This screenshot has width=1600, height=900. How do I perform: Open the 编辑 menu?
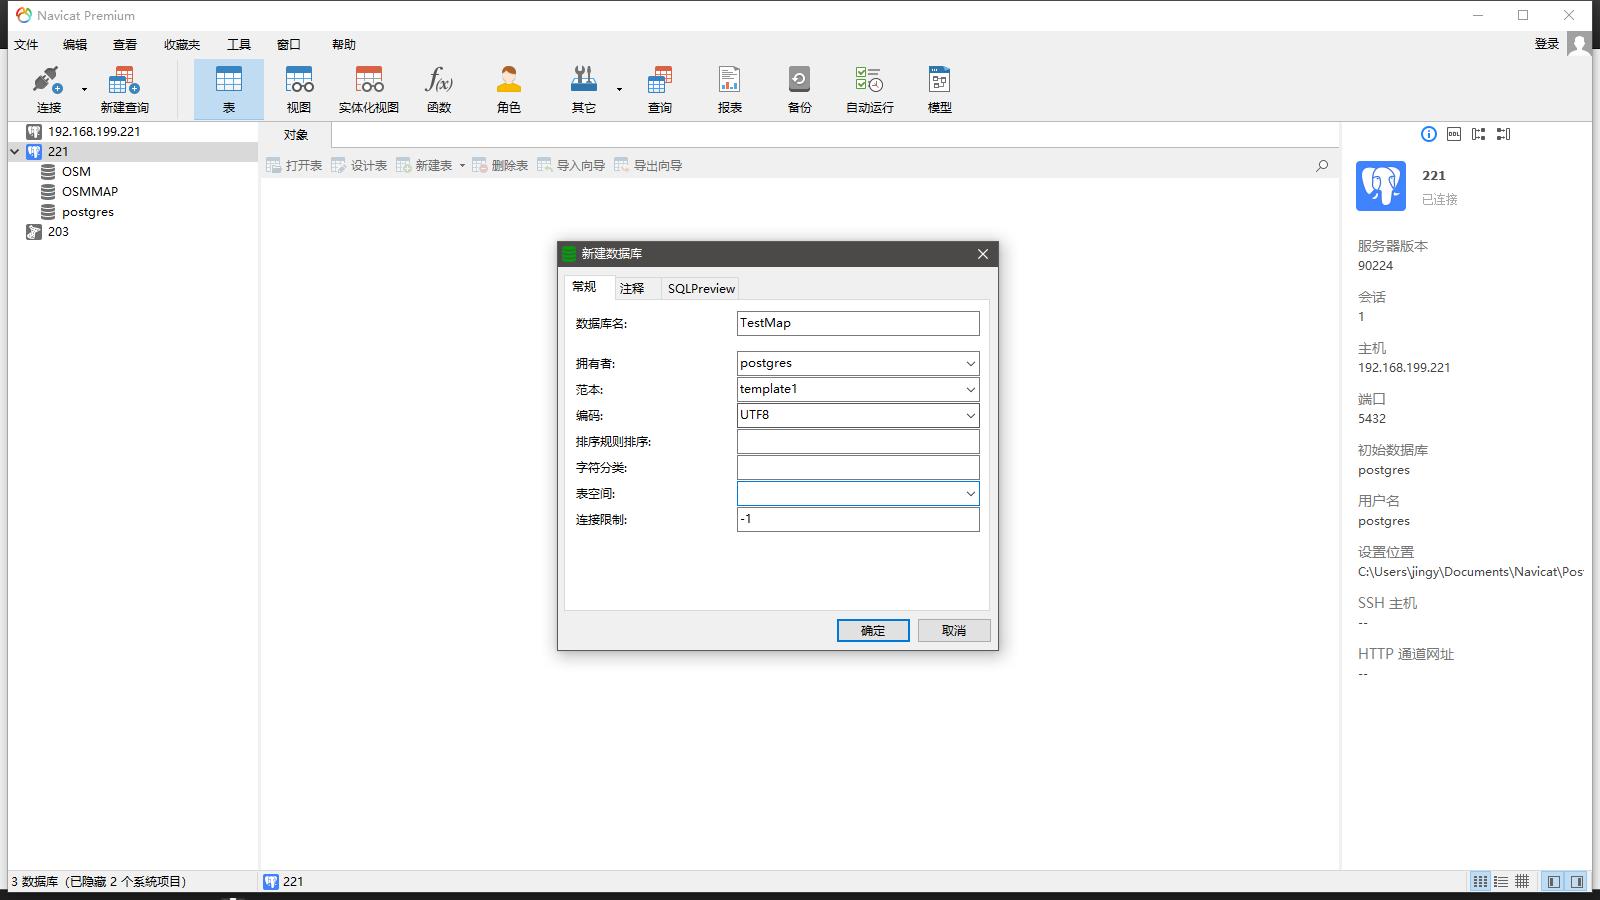[x=75, y=44]
